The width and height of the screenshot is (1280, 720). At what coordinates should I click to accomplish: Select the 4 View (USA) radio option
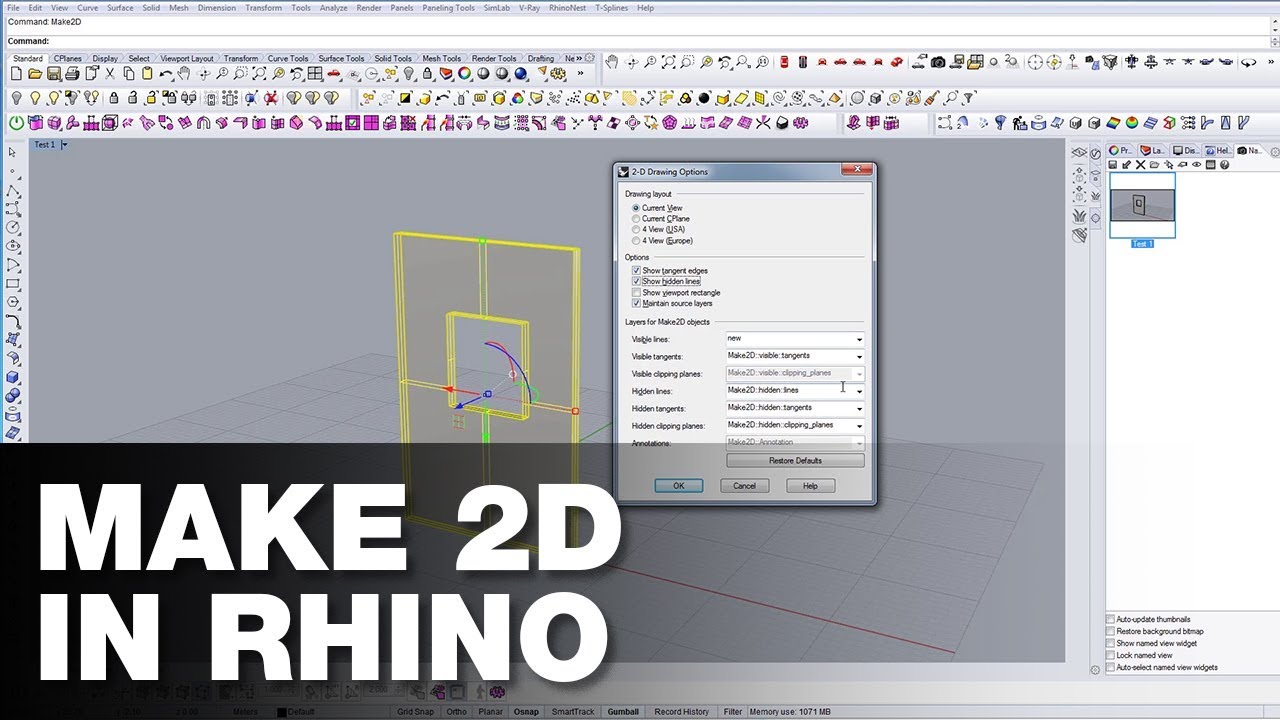[x=636, y=229]
